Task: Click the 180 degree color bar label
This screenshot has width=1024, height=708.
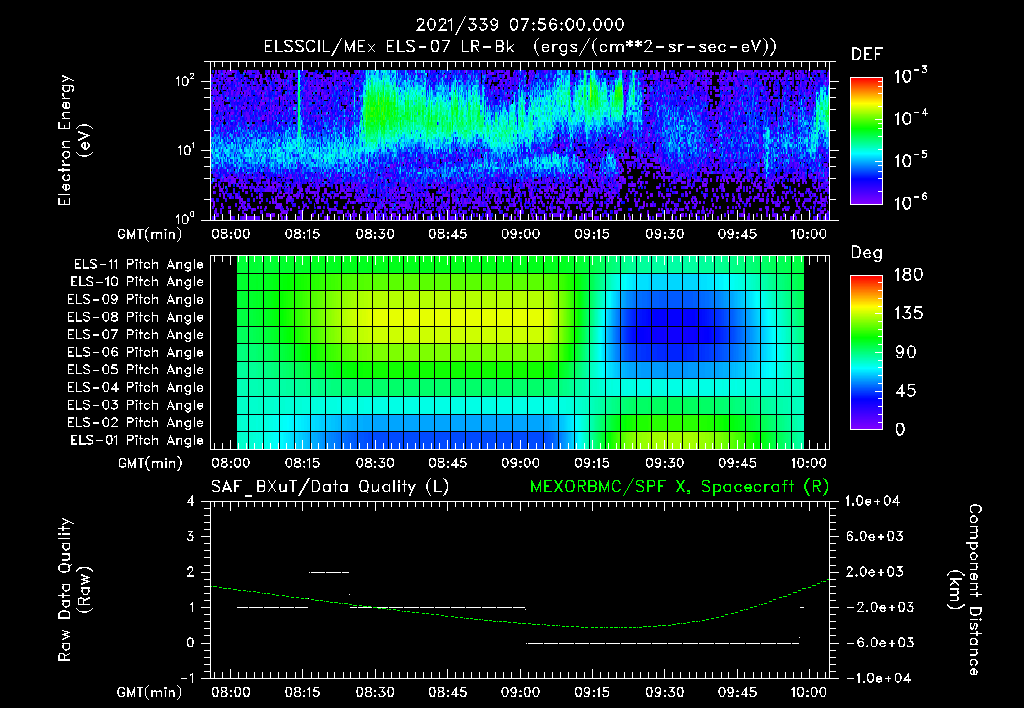Action: coord(908,274)
